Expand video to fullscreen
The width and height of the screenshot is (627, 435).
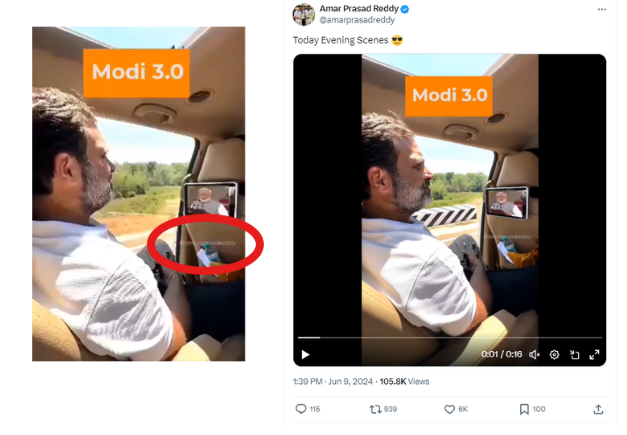pyautogui.click(x=594, y=354)
